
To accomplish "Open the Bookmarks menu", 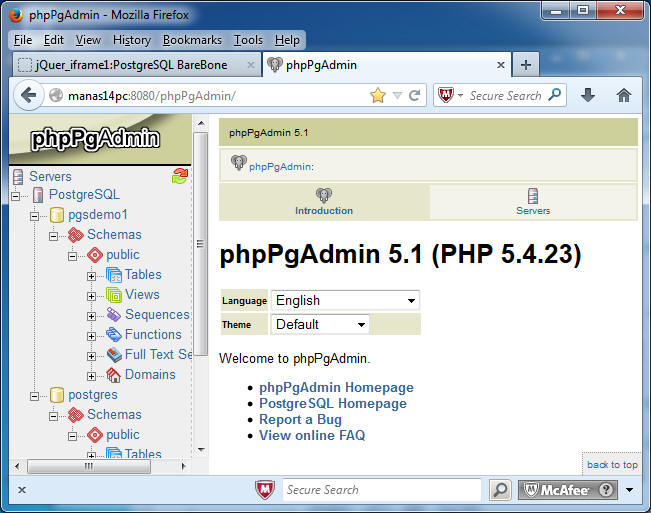I will (192, 40).
